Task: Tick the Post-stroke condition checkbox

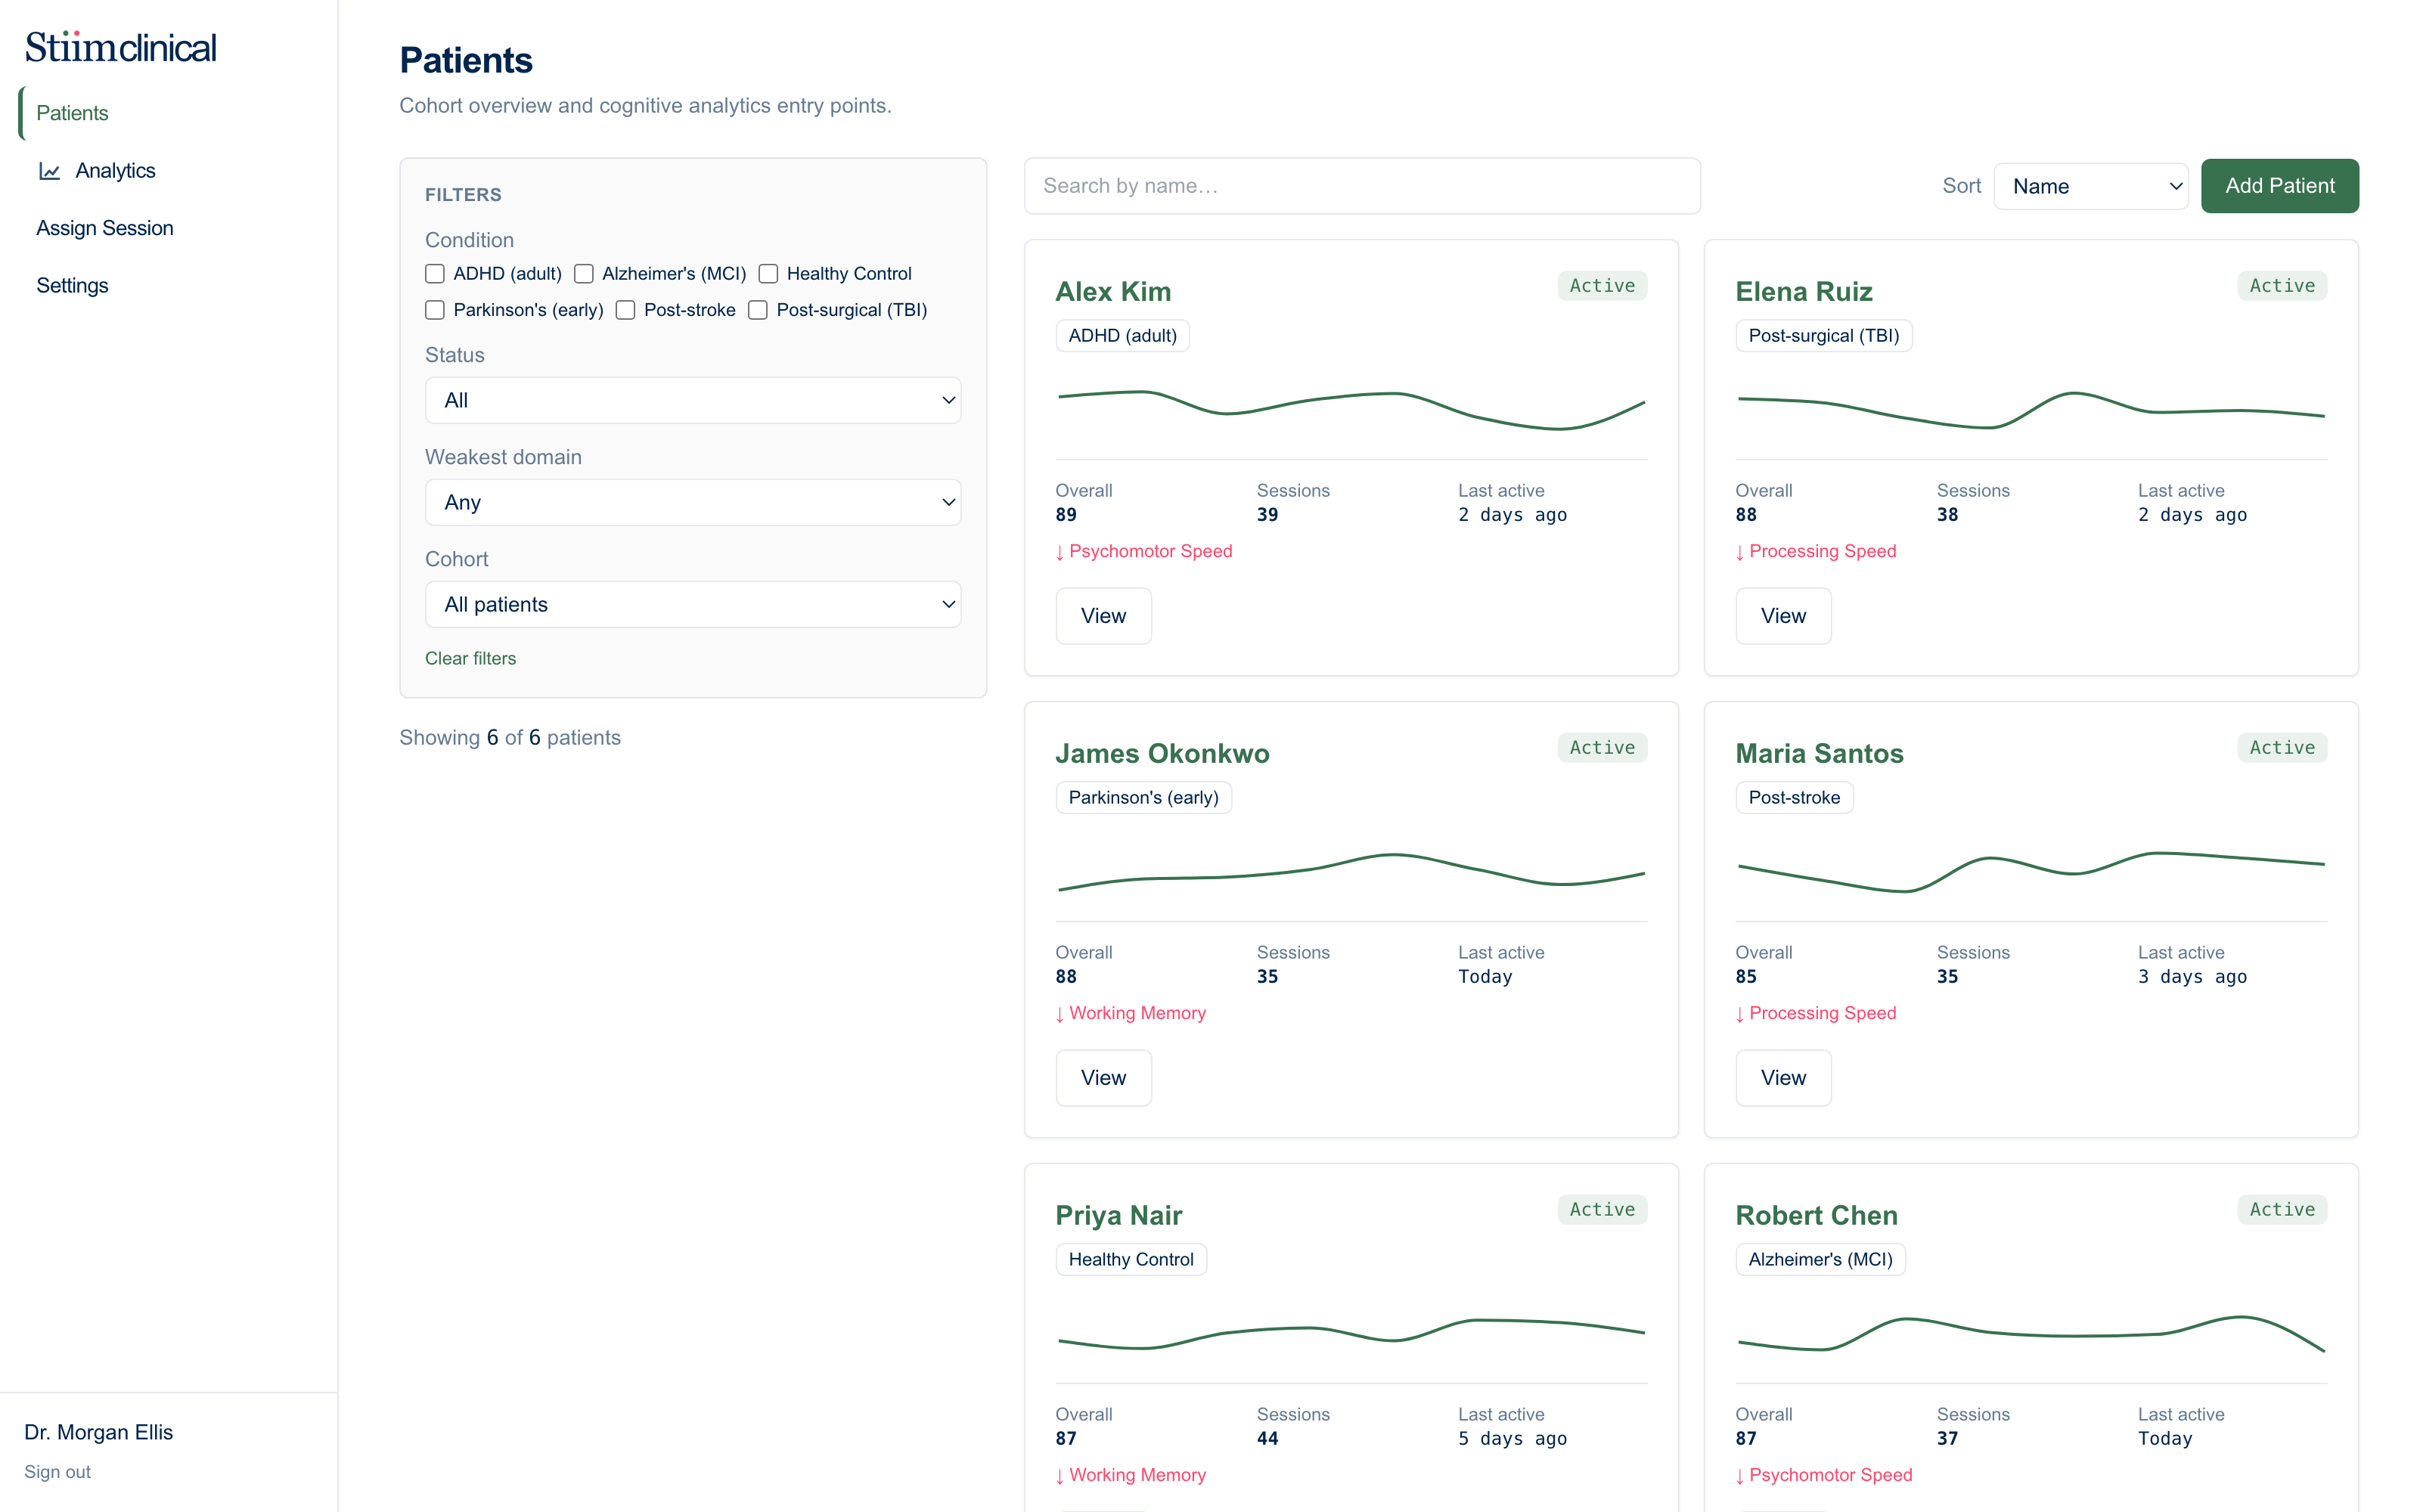Action: click(x=626, y=310)
